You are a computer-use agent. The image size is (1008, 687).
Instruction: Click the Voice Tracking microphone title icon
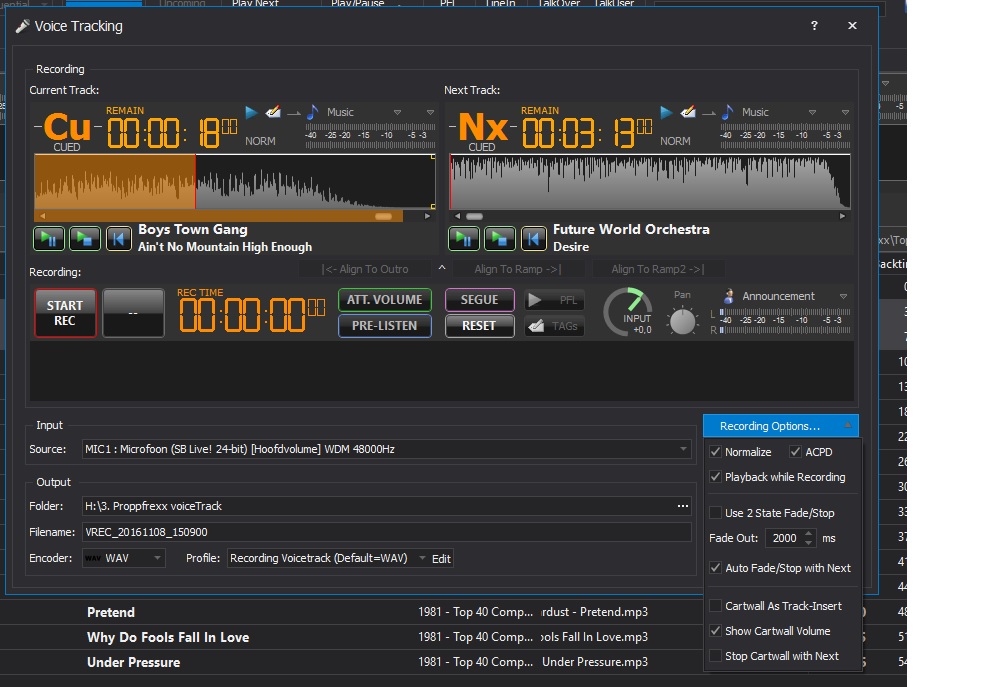pyautogui.click(x=22, y=26)
